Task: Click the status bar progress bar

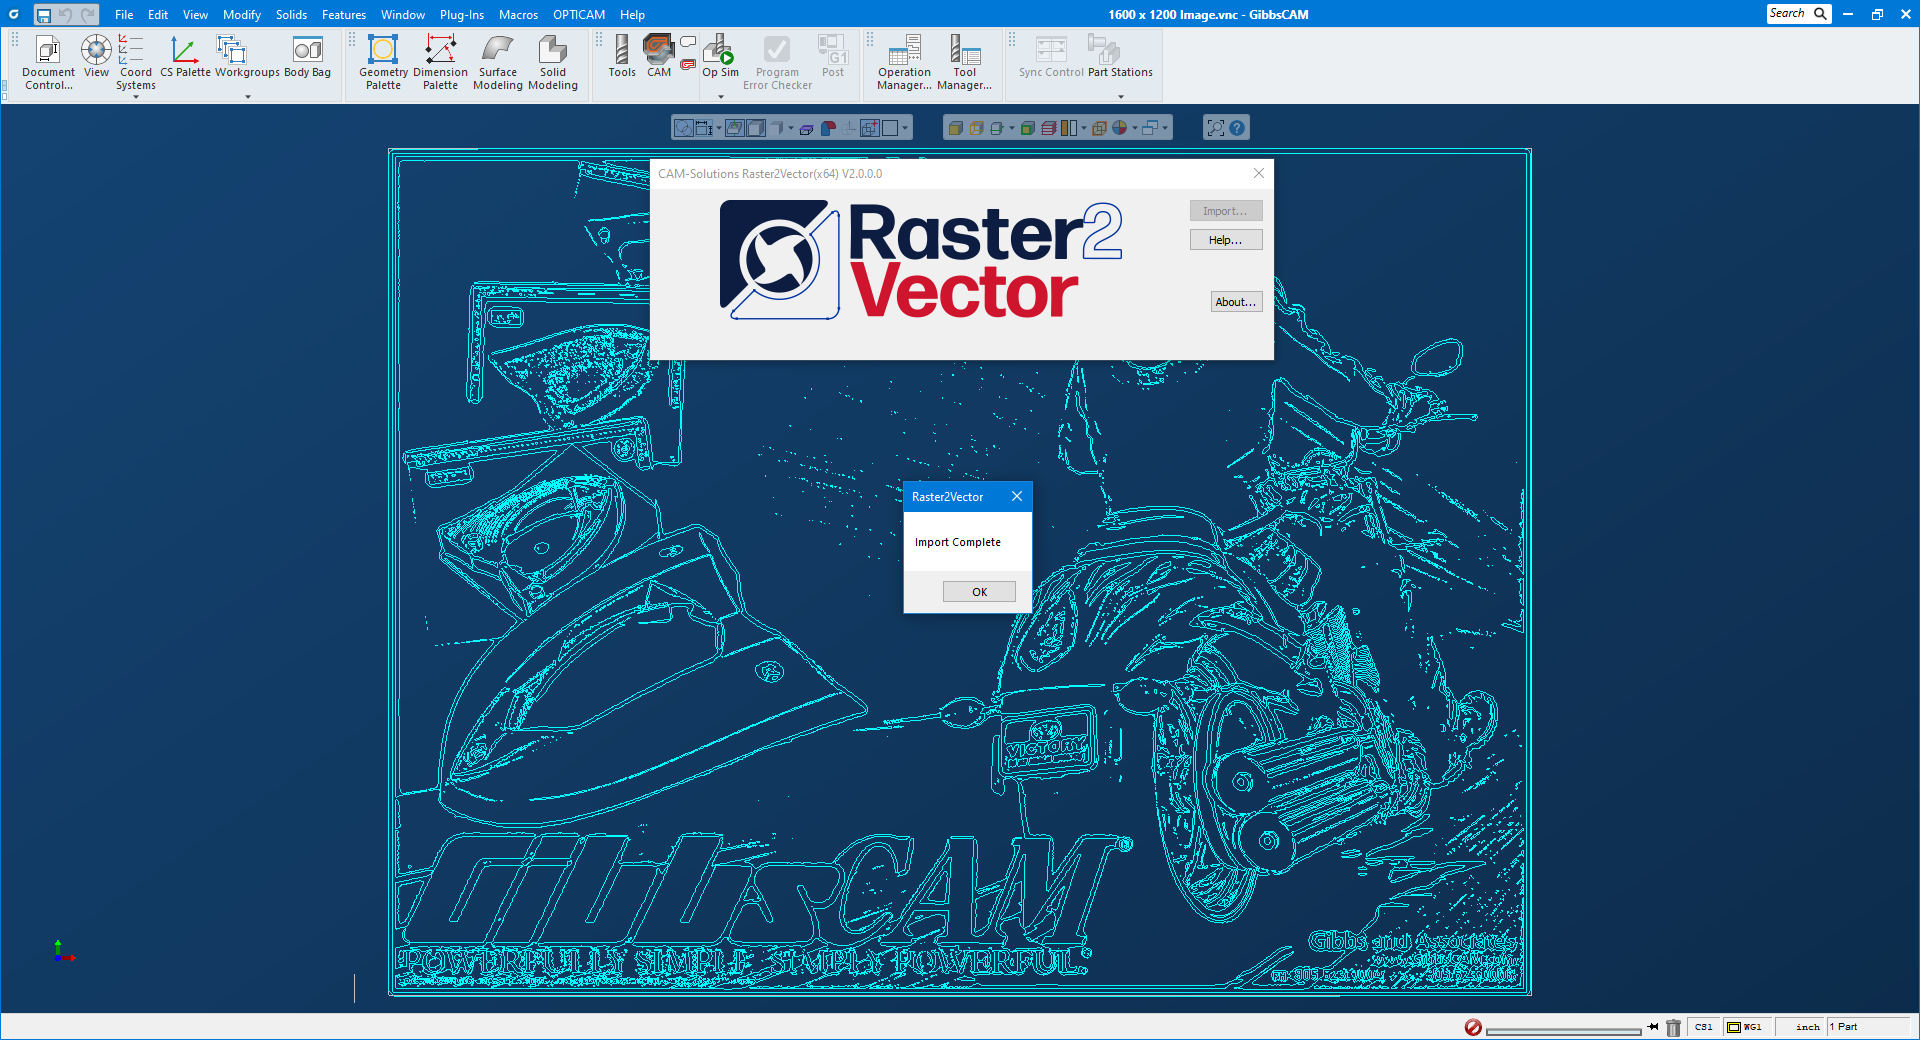Action: click(x=1563, y=1030)
